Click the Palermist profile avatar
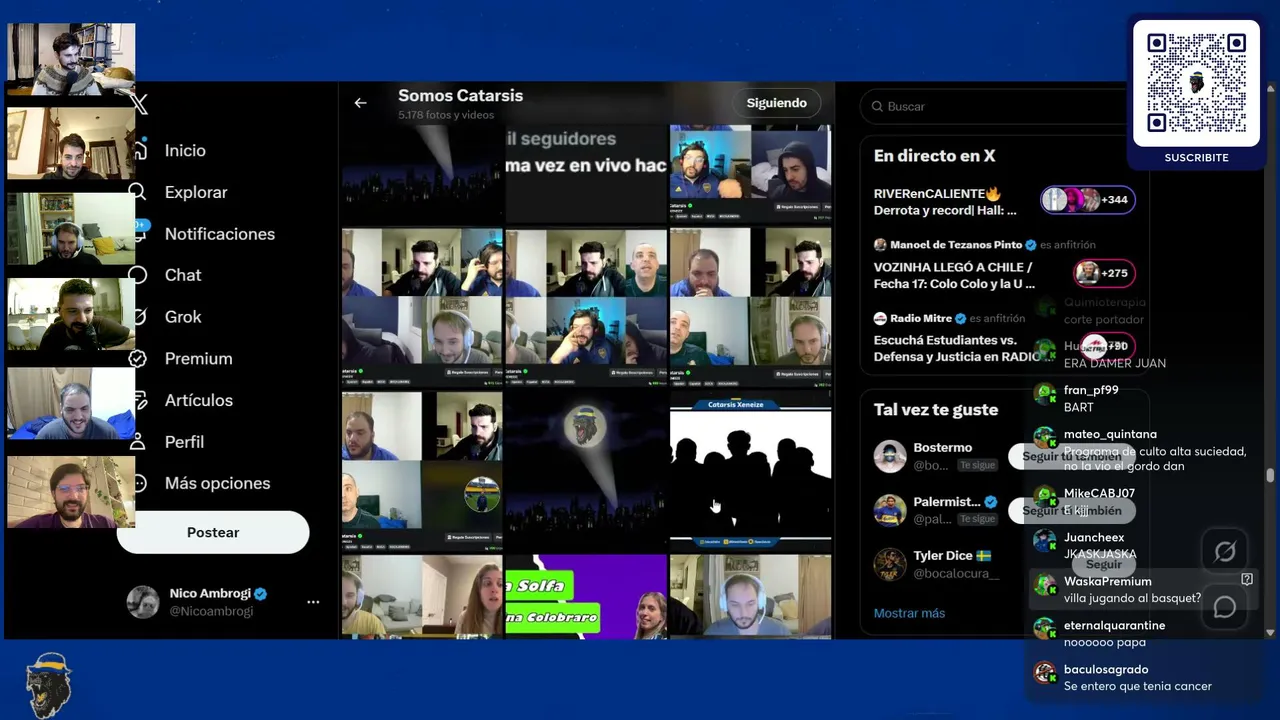Viewport: 1280px width, 720px height. [890, 510]
